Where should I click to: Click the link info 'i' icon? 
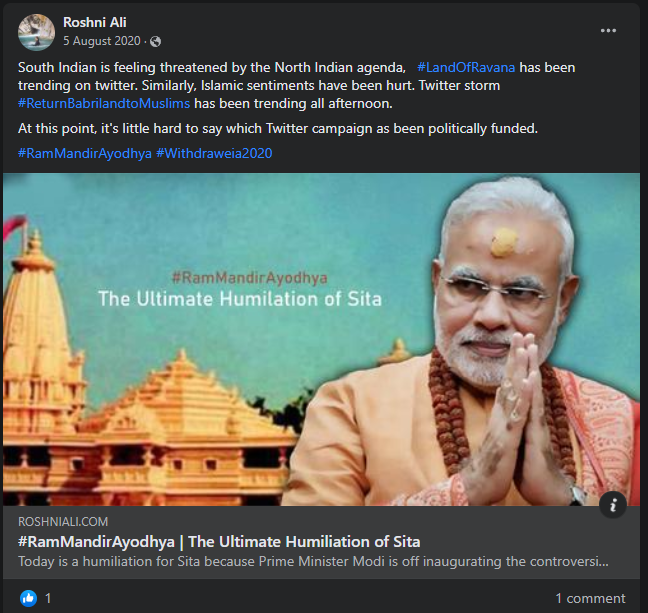click(614, 504)
